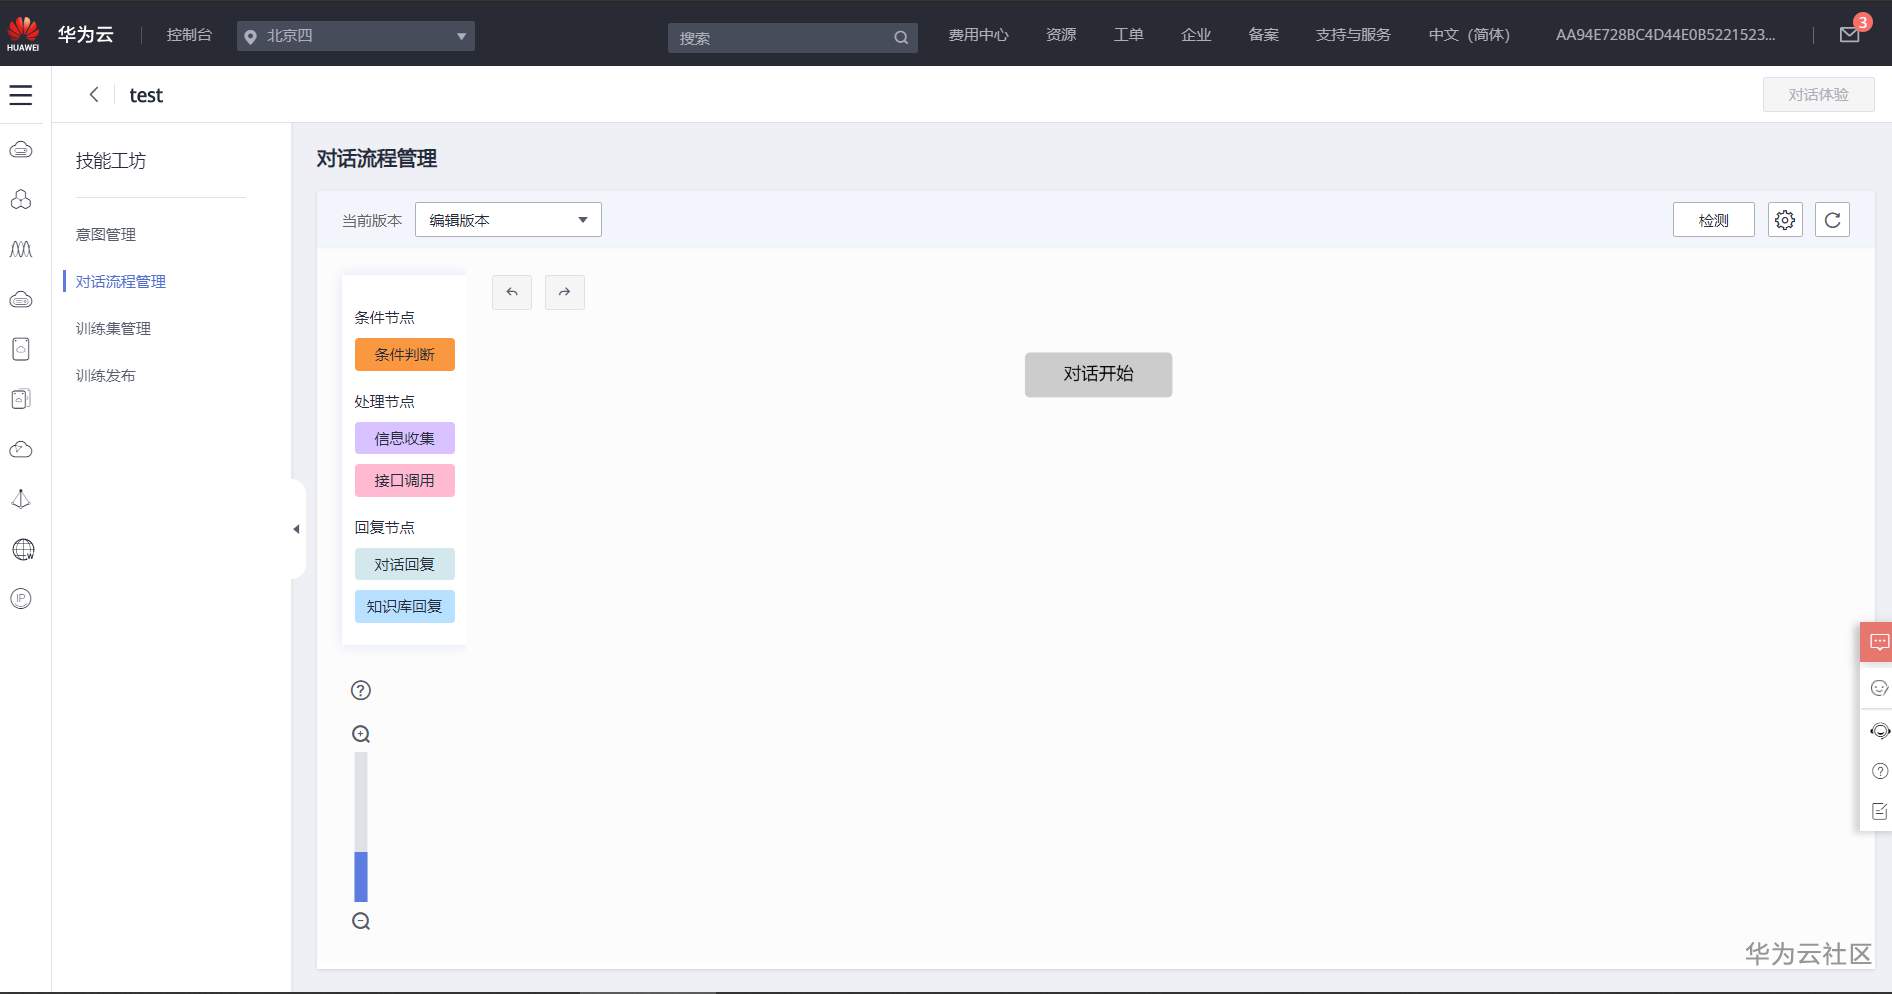Click the test skill name
1892x994 pixels.
(146, 95)
